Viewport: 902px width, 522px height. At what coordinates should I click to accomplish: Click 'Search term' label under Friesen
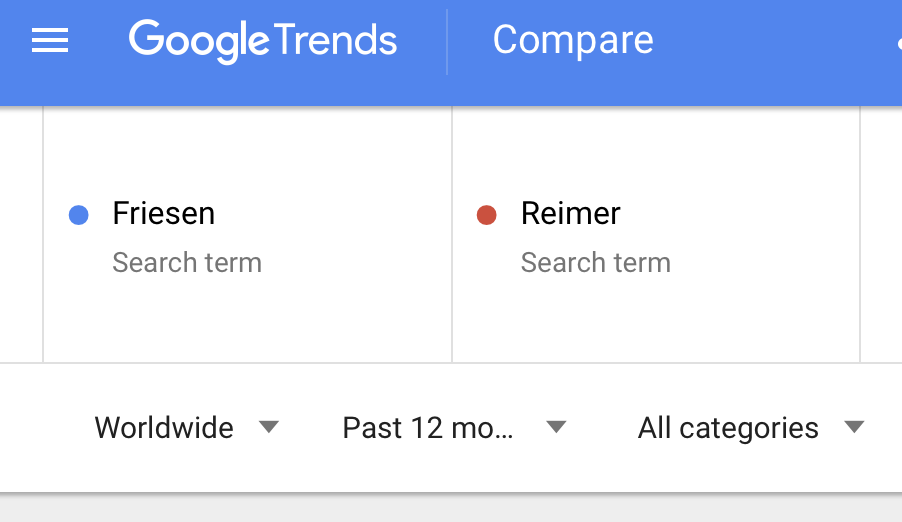coord(187,262)
